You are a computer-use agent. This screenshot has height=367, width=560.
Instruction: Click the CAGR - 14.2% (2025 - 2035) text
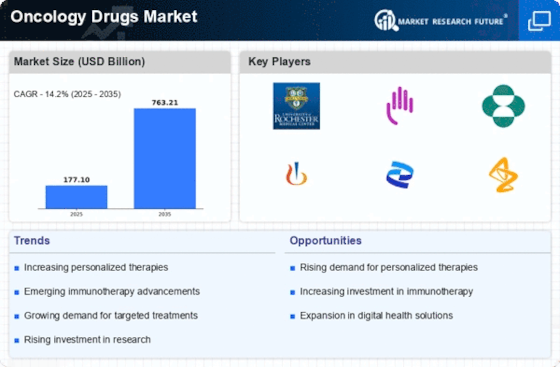pyautogui.click(x=67, y=94)
